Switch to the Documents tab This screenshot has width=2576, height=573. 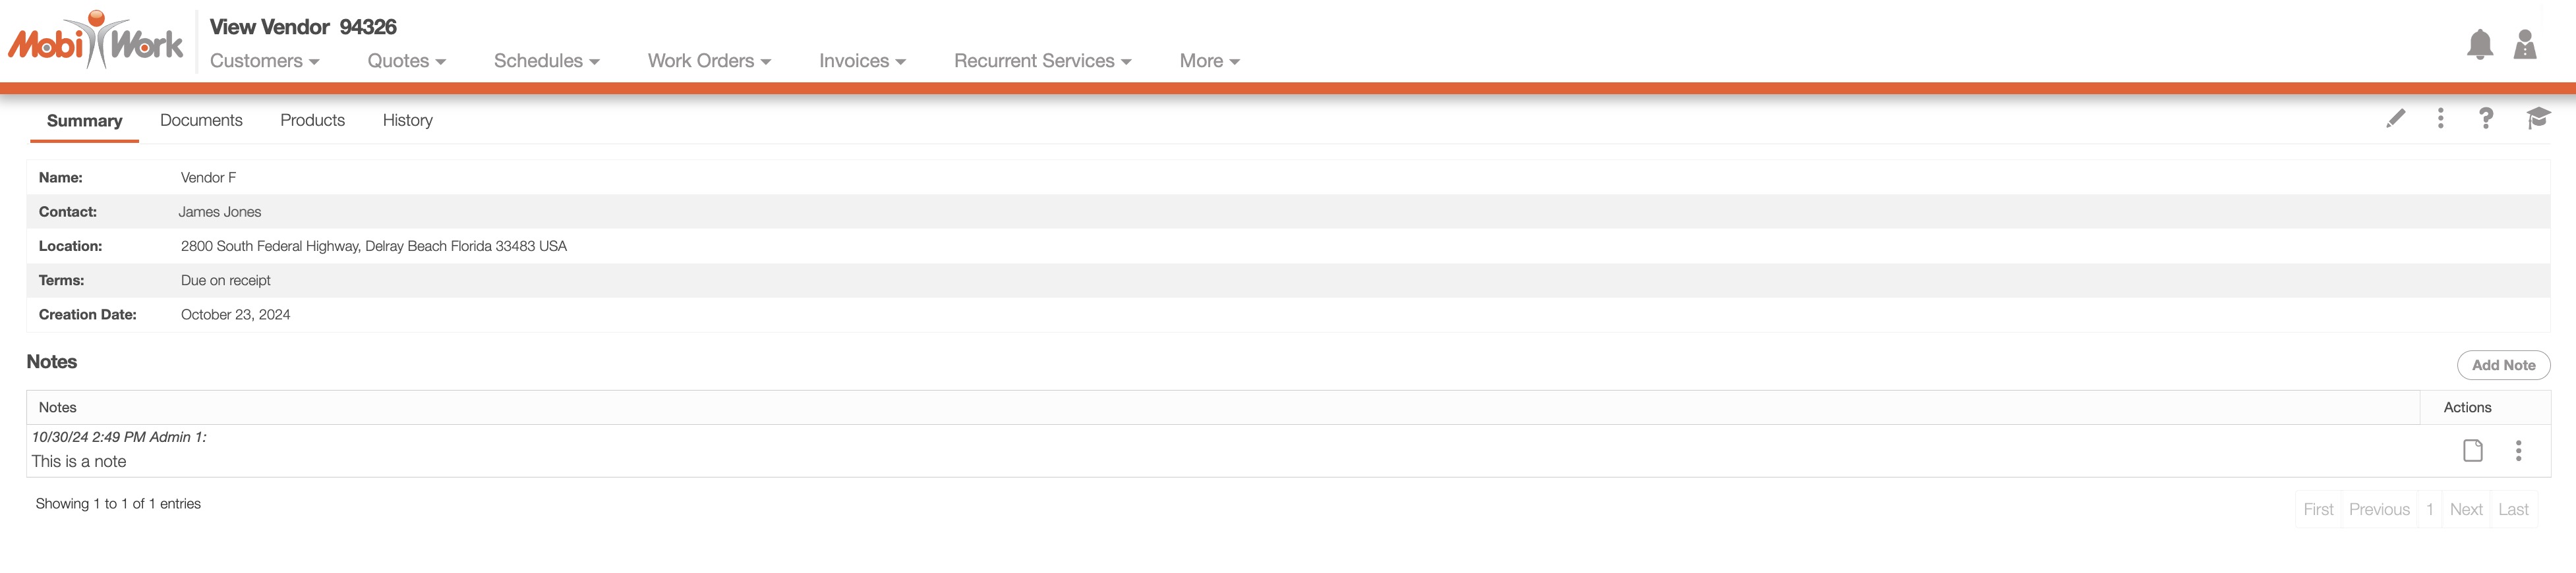click(x=201, y=120)
